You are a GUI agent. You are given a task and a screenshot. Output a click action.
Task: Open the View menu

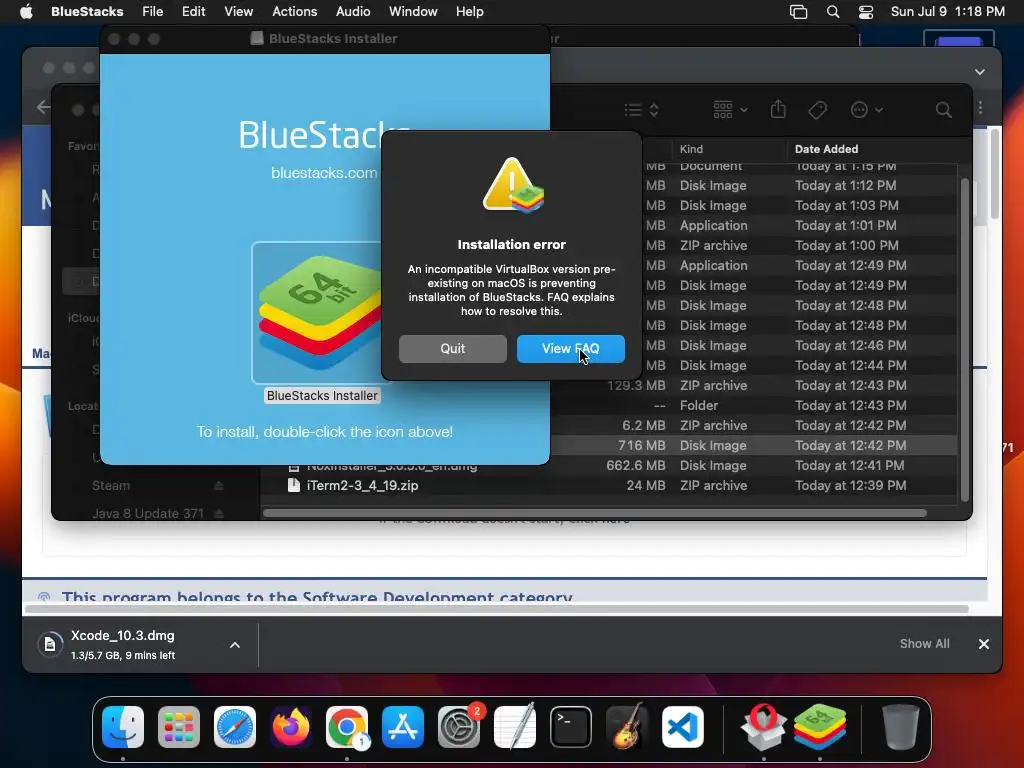238,12
